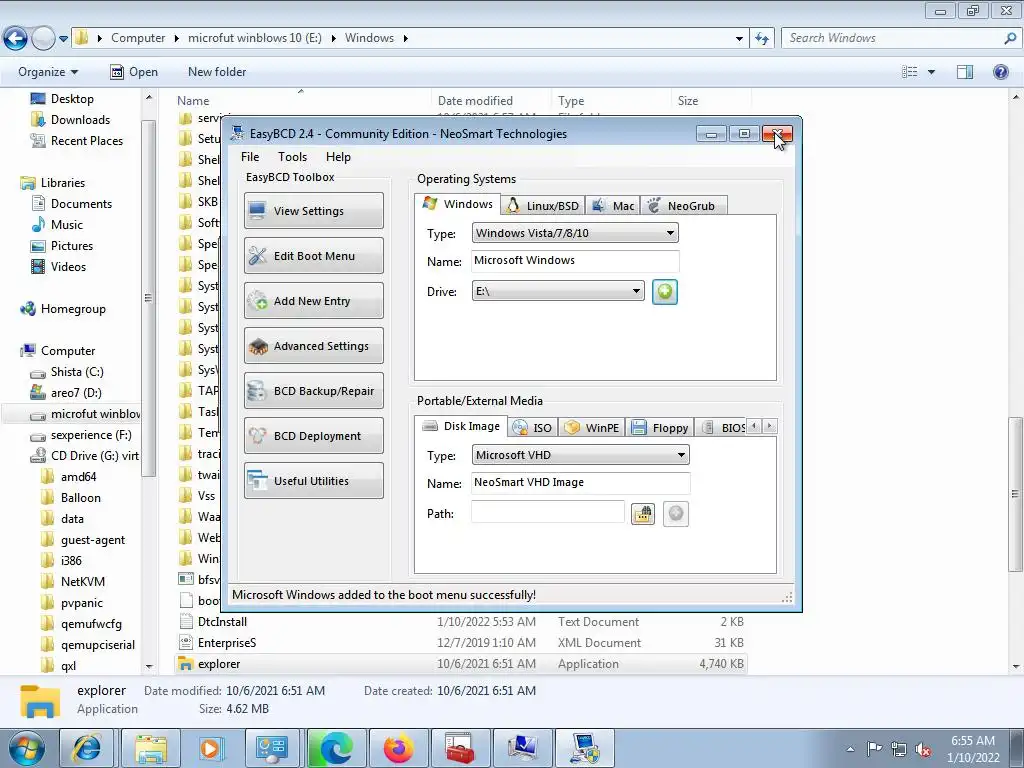Click green plus add entry icon
Screen dimensions: 1024x768
664,291
